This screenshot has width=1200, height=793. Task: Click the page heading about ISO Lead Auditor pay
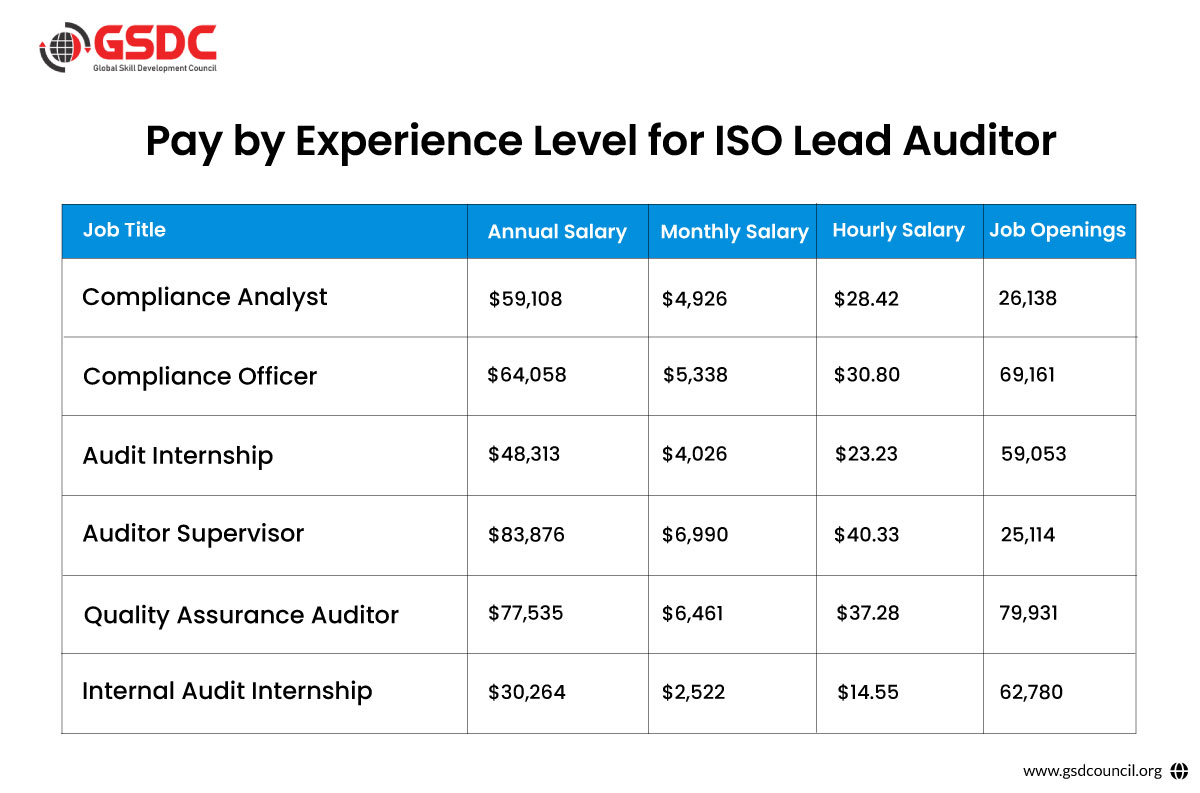pos(600,141)
